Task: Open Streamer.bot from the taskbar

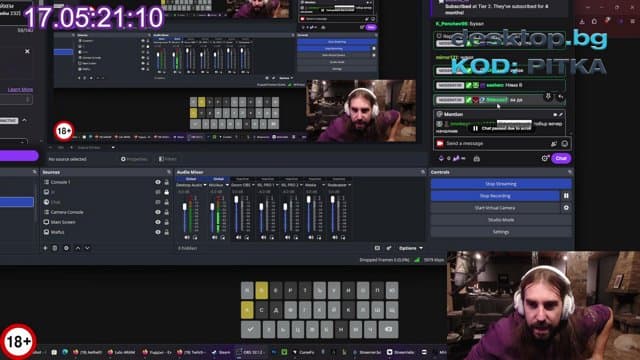Action: point(367,352)
